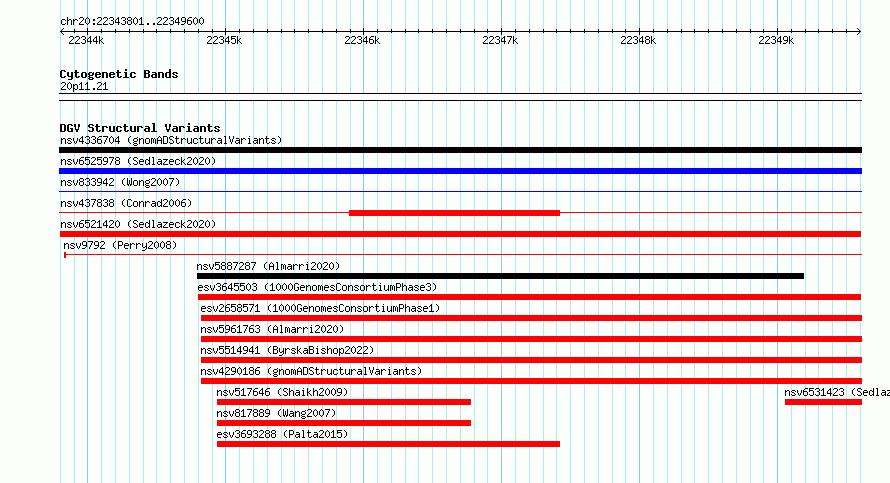Open nsv437838 (Conrad2006) label

point(126,203)
